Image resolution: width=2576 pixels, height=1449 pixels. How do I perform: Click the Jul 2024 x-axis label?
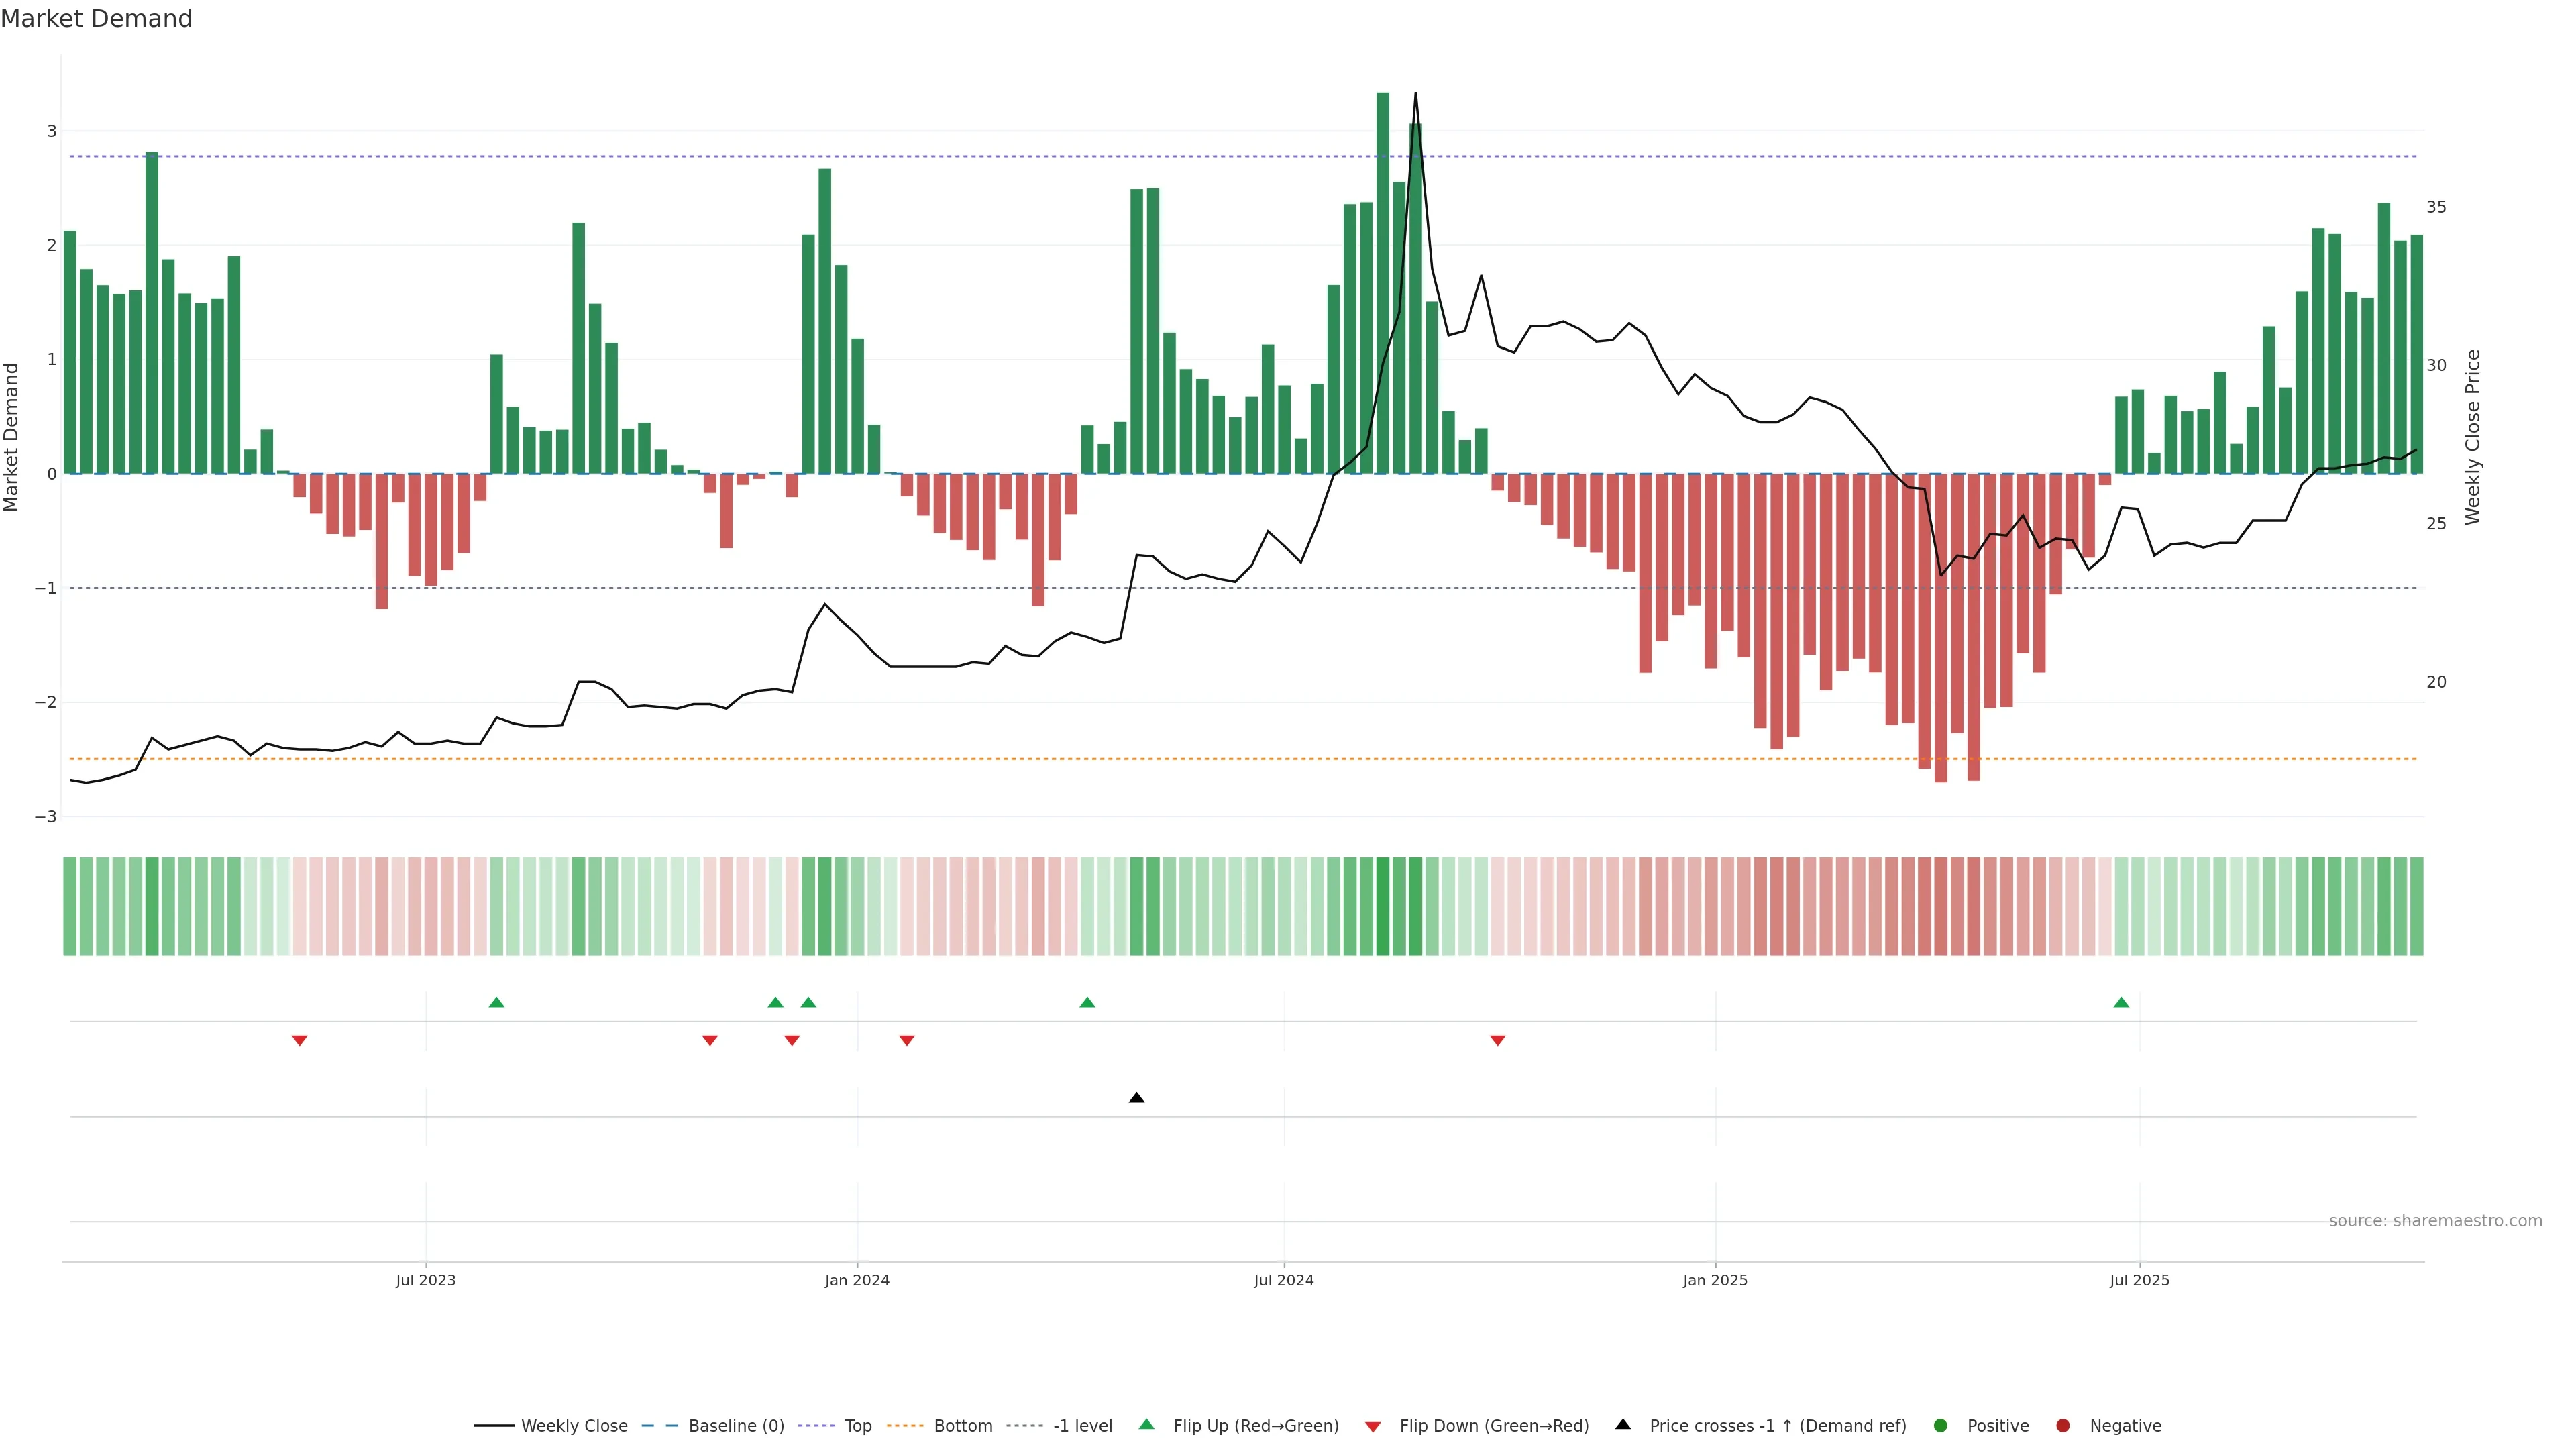[1284, 1280]
